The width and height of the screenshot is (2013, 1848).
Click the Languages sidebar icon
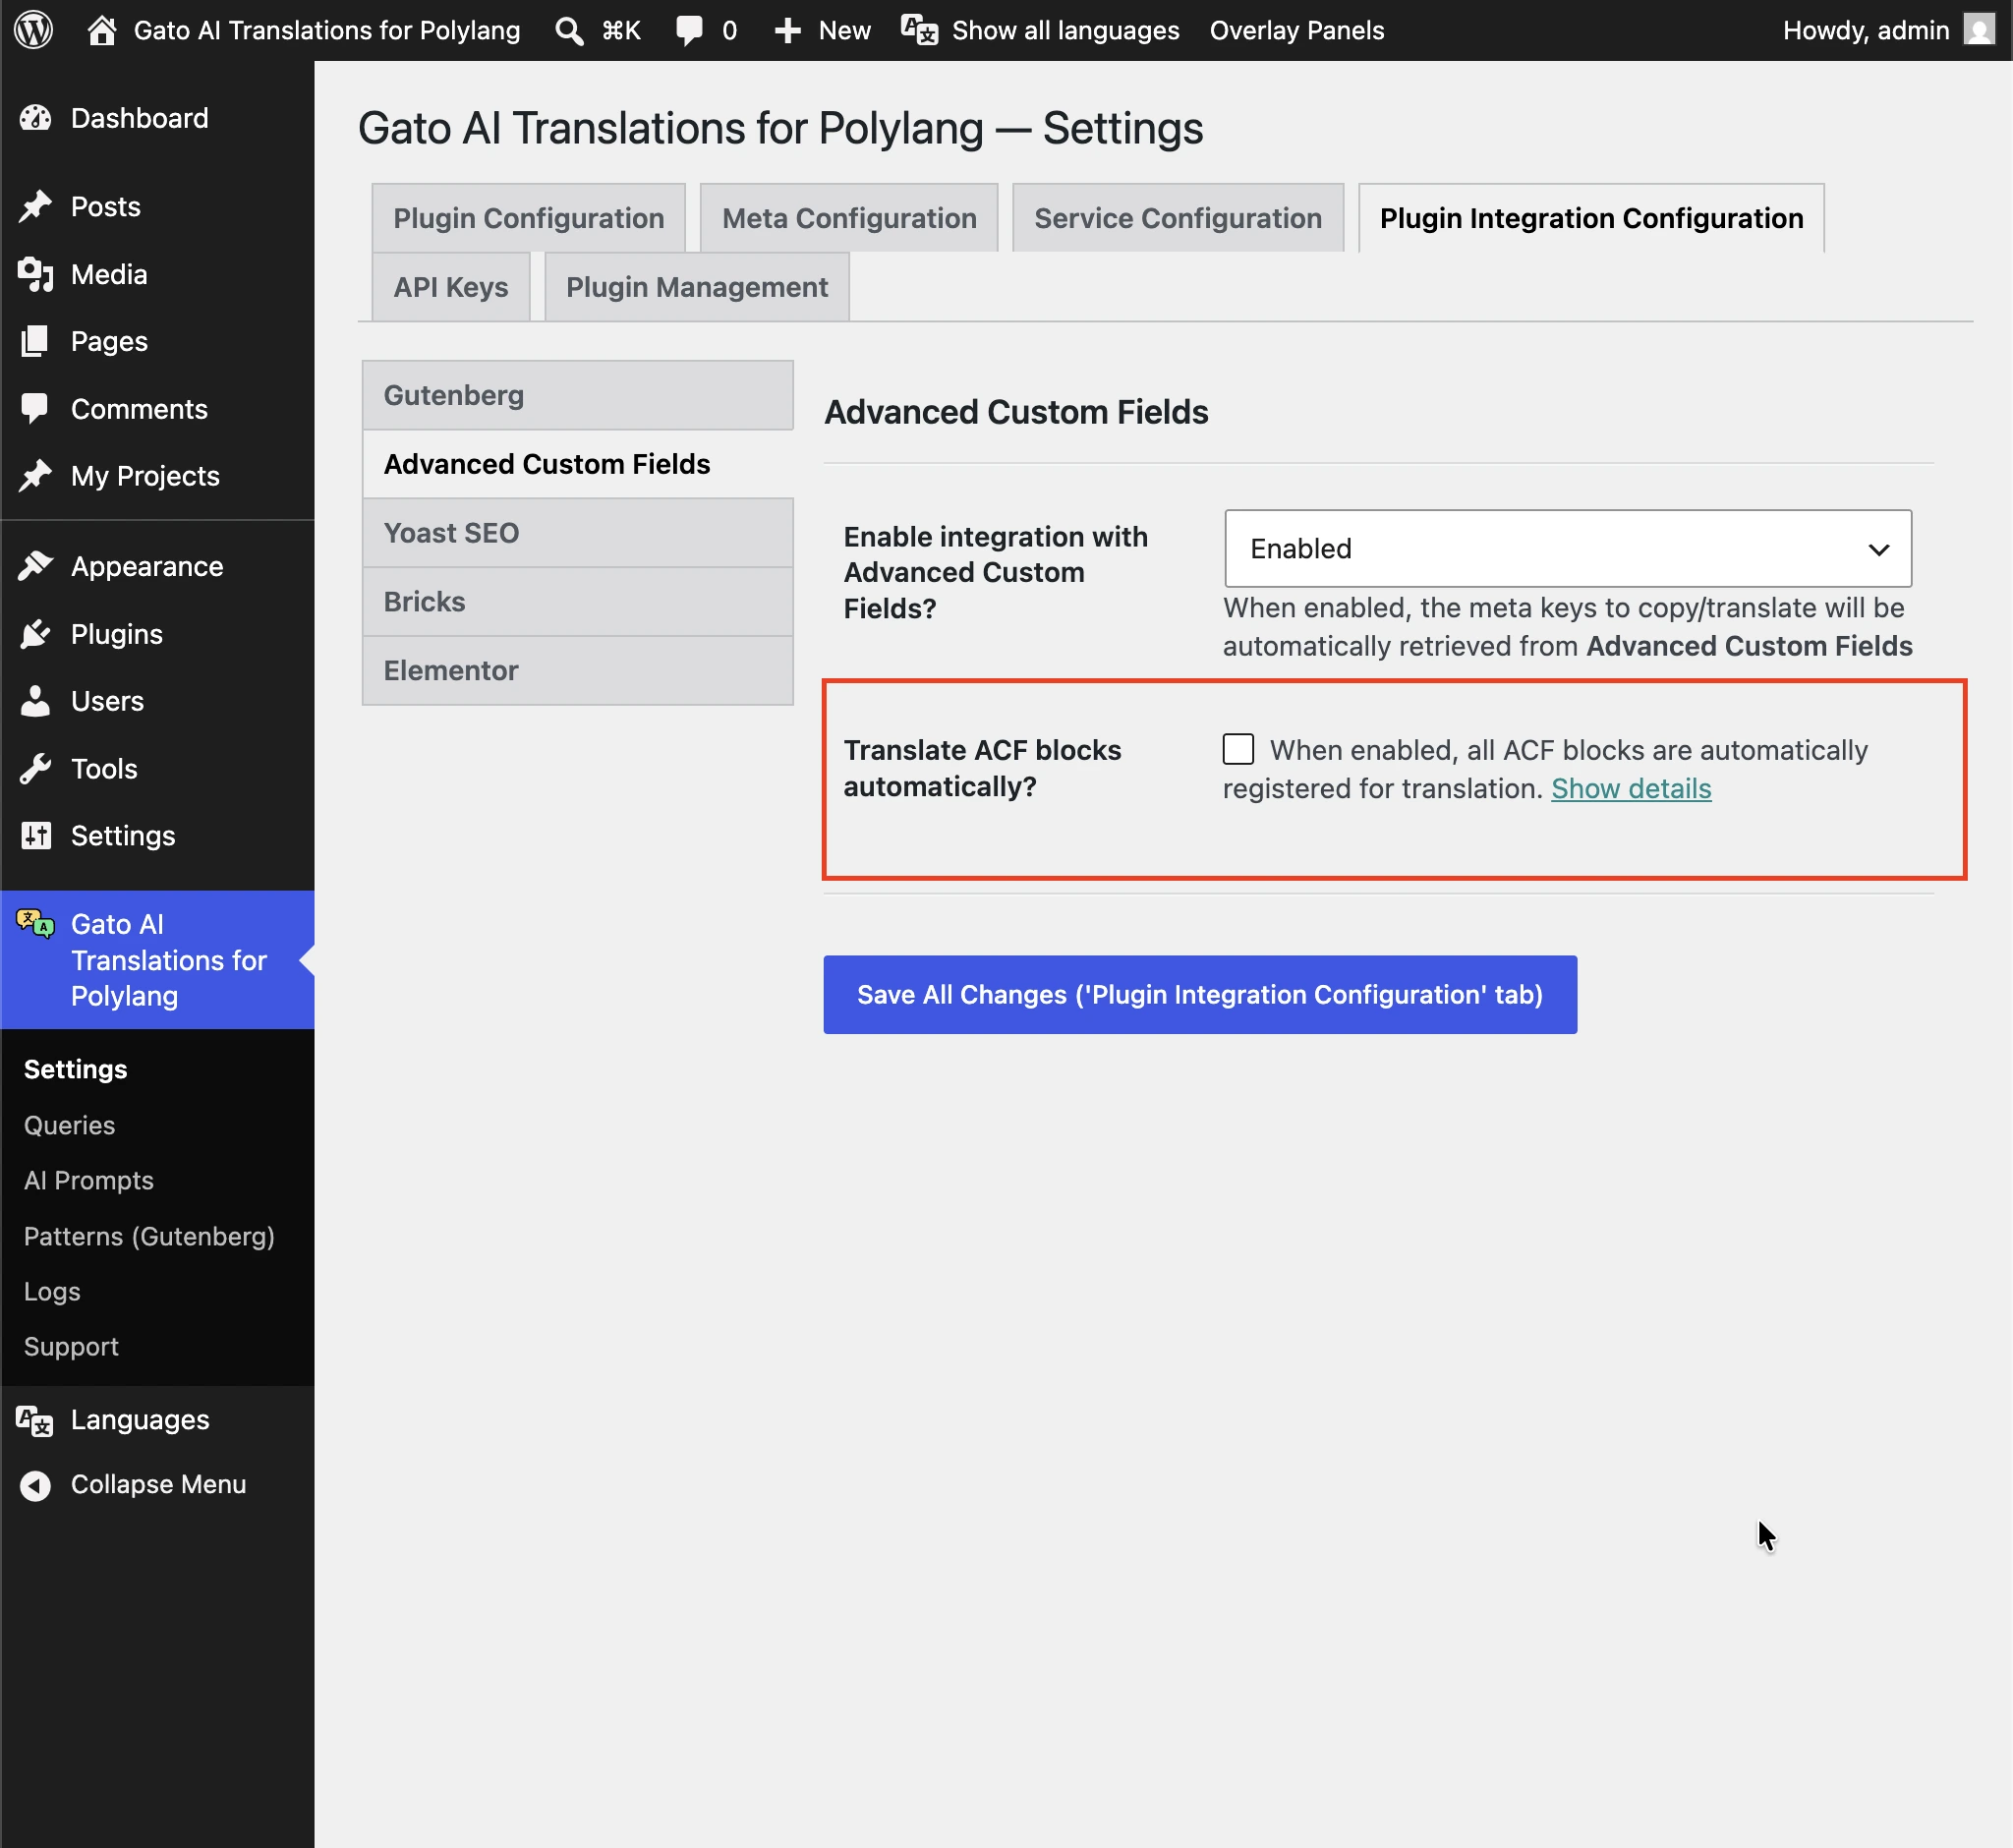coord(36,1420)
